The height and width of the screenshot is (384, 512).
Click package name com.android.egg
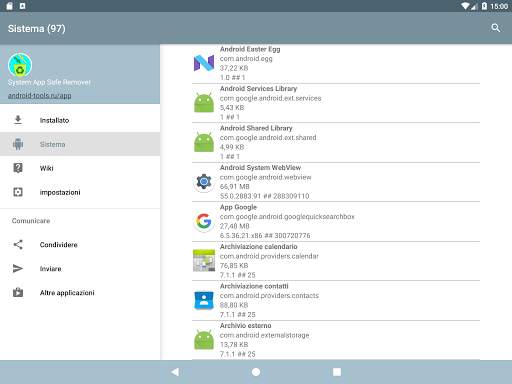click(x=246, y=59)
